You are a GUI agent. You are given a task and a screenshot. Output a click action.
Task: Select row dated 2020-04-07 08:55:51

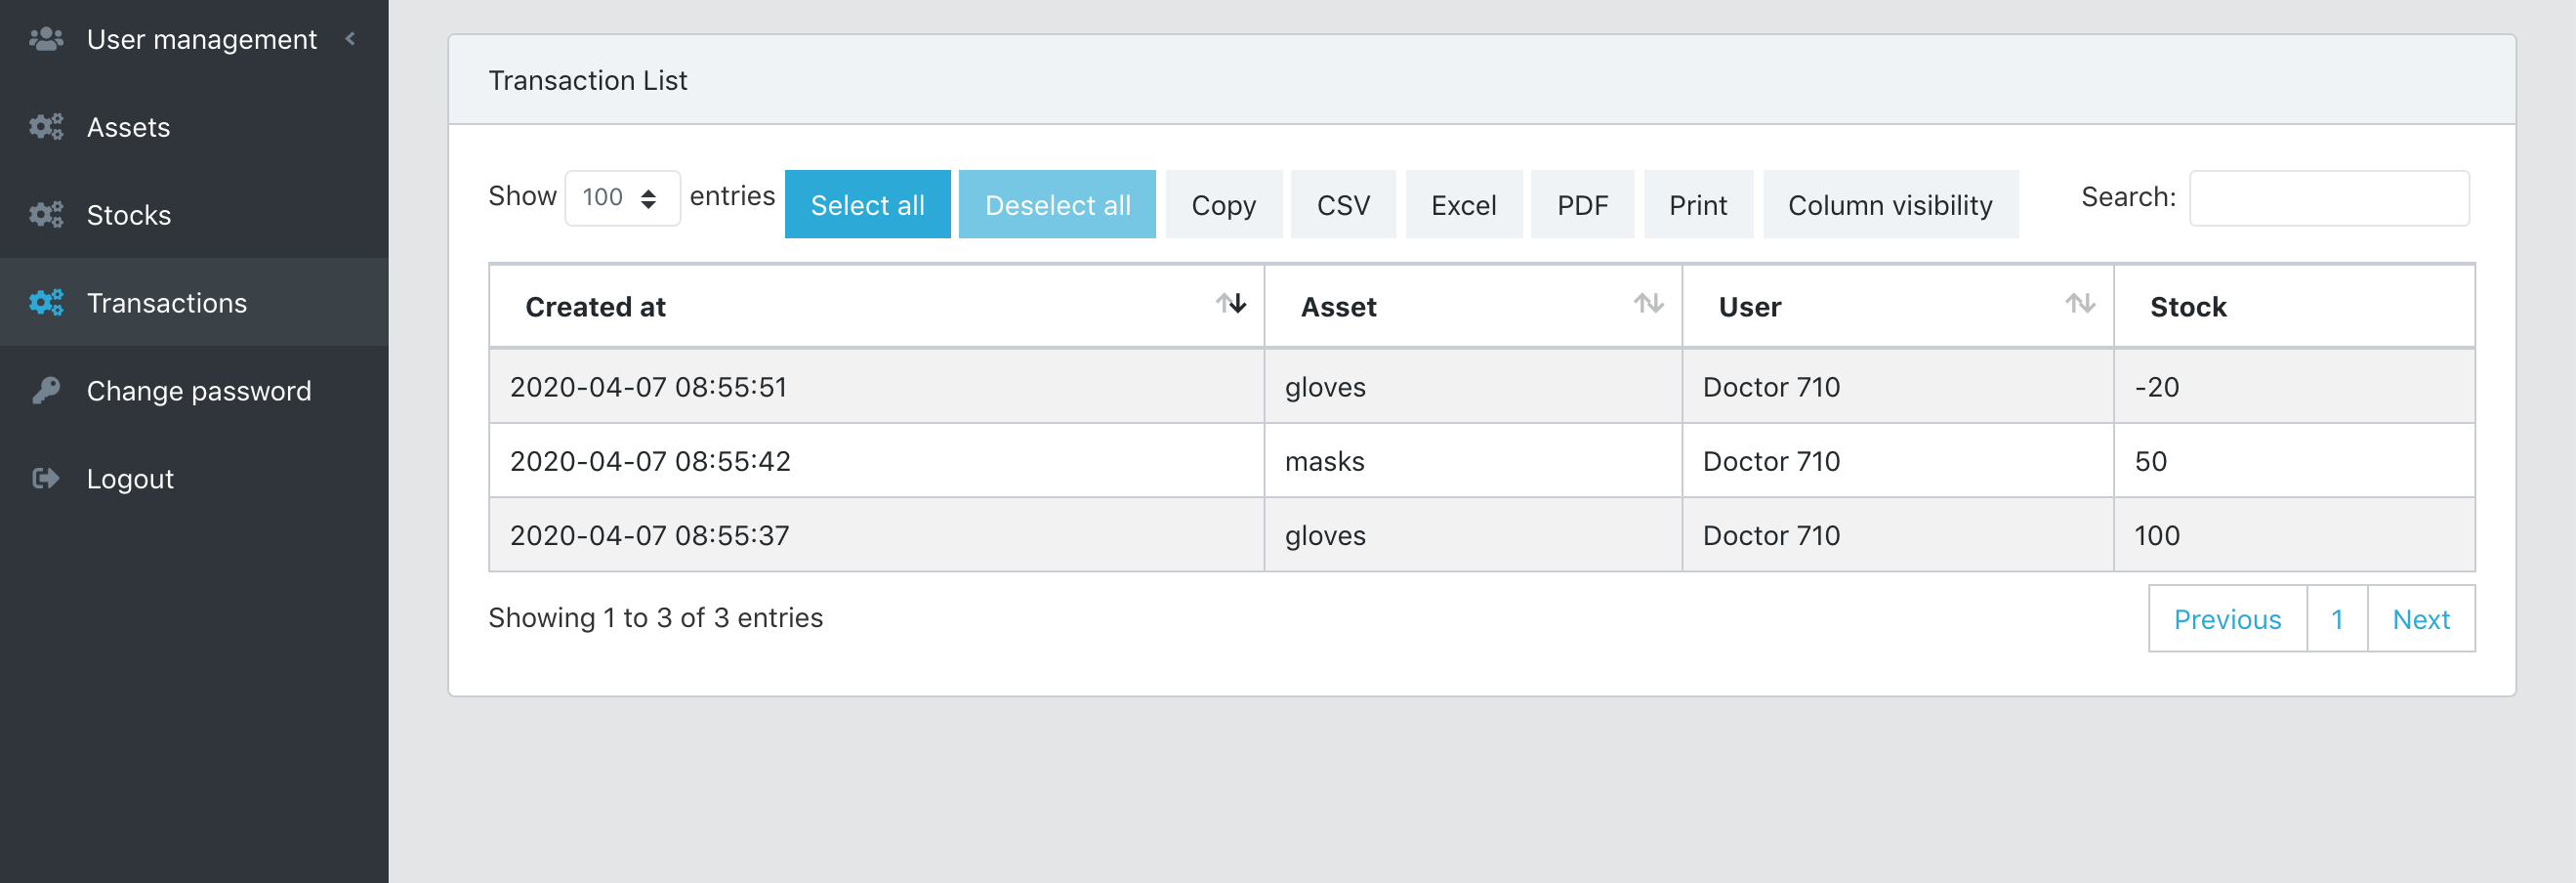point(1482,386)
